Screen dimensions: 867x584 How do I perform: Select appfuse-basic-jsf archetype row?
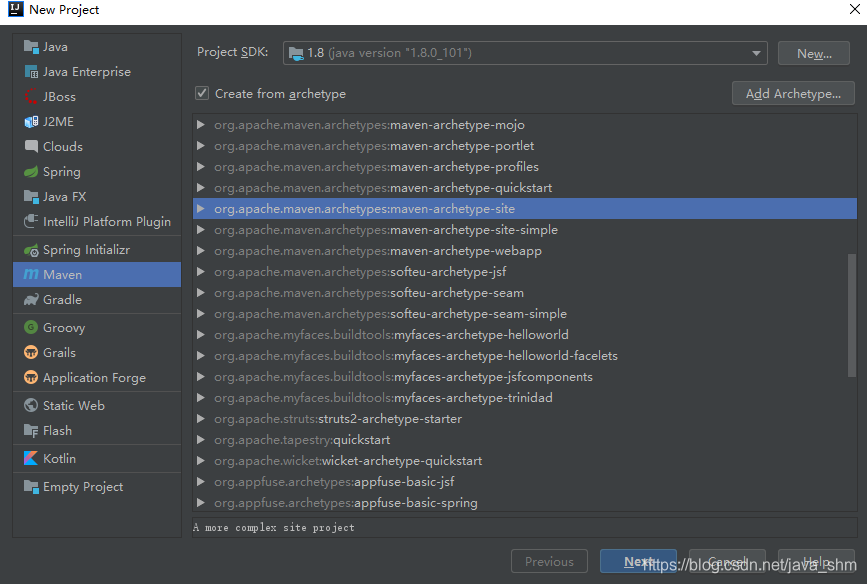coord(525,482)
